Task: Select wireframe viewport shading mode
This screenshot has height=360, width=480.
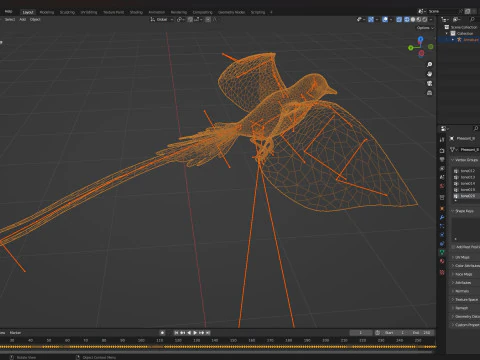Action: coord(407,20)
